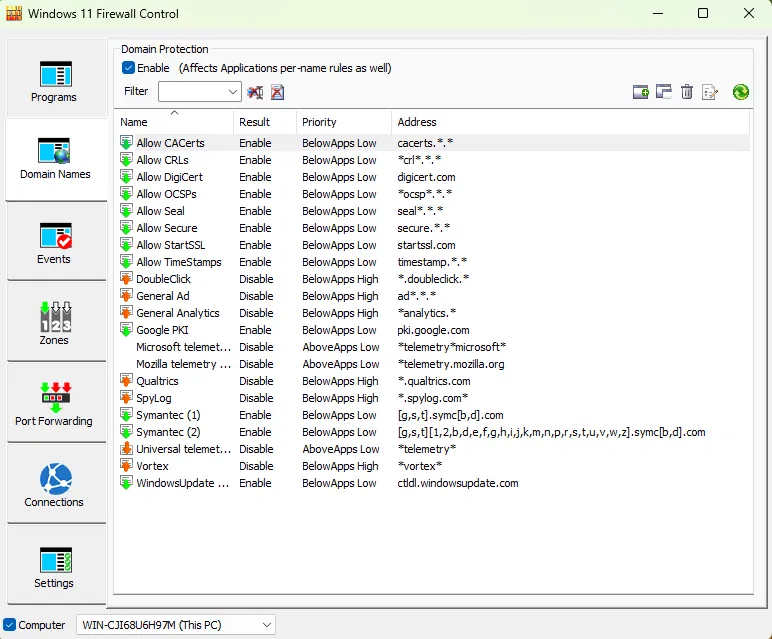This screenshot has width=772, height=639.
Task: Click the General Analytics block icon
Action: click(x=126, y=313)
